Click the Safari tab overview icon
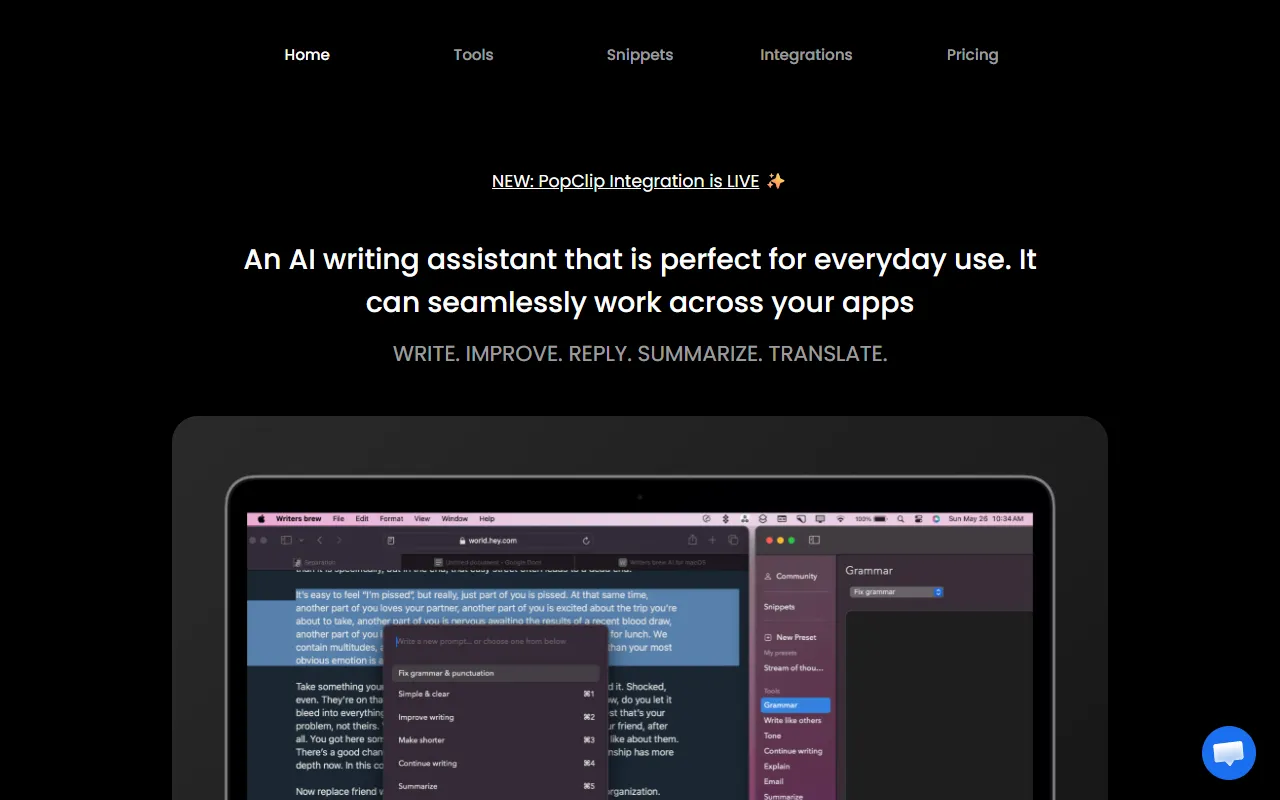The height and width of the screenshot is (800, 1280). click(733, 540)
